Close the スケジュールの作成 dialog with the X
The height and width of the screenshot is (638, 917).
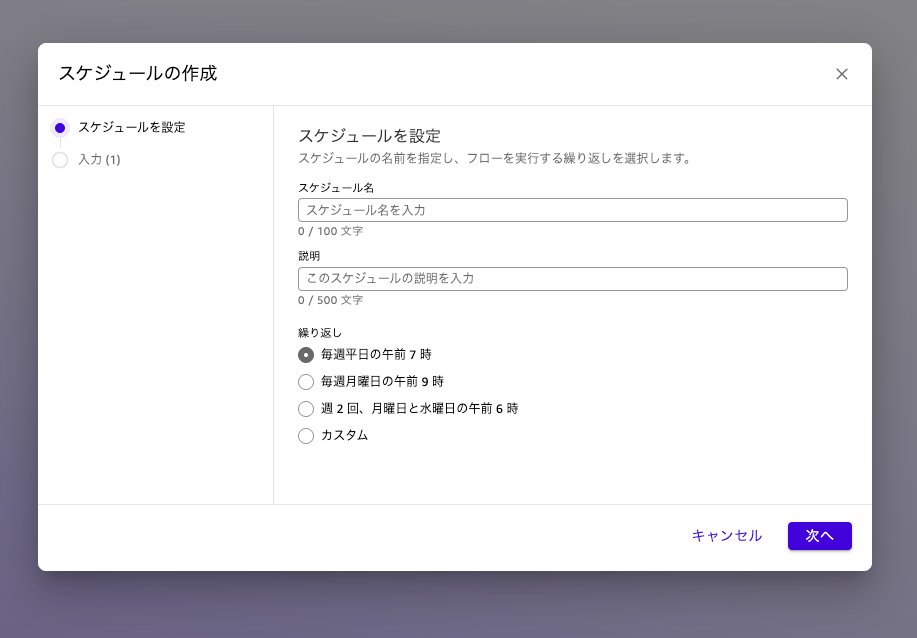841,74
